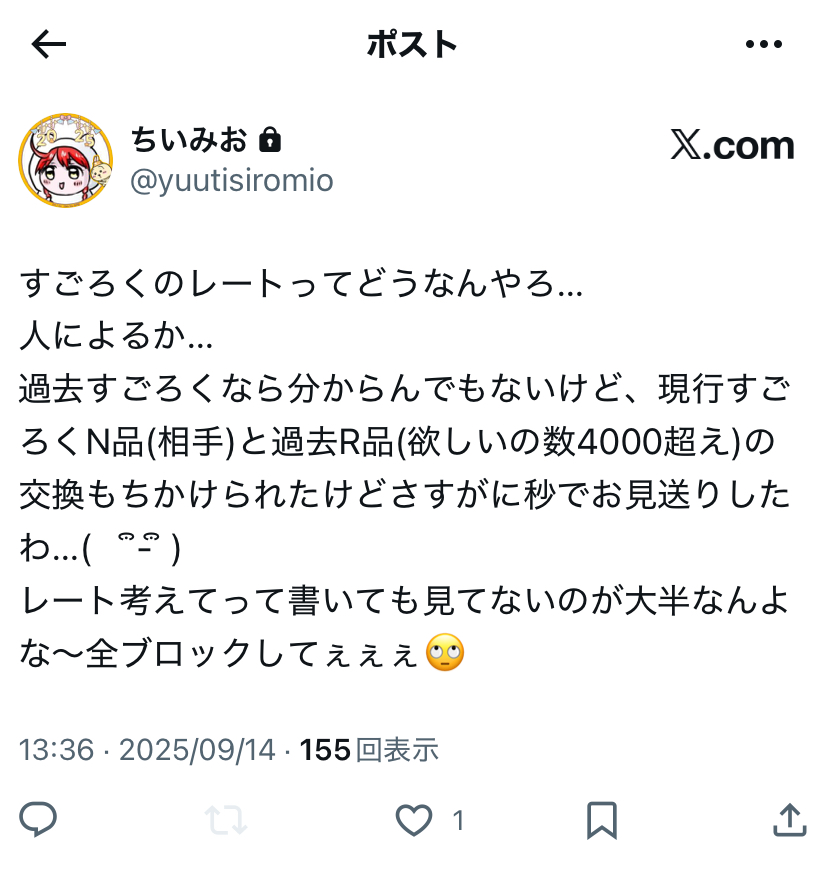The image size is (828, 893).
Task: Bookmark this post
Action: pyautogui.click(x=602, y=820)
